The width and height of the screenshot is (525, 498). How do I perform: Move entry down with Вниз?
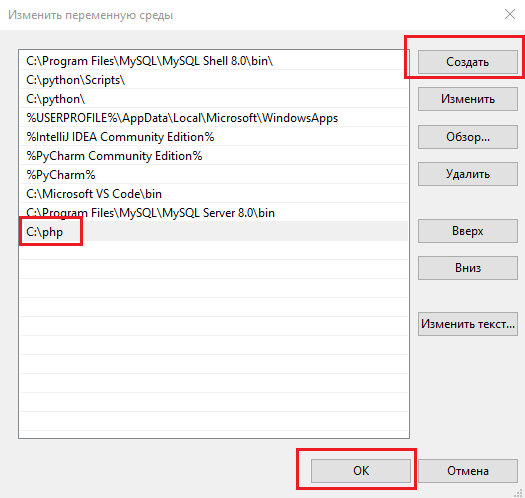[x=468, y=268]
